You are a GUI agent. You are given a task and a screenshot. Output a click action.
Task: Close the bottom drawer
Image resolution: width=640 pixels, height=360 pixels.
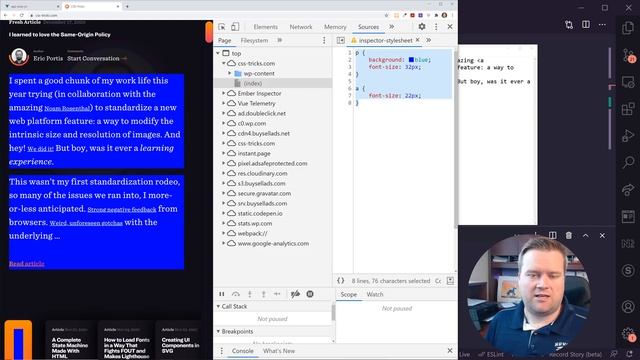pos(450,351)
